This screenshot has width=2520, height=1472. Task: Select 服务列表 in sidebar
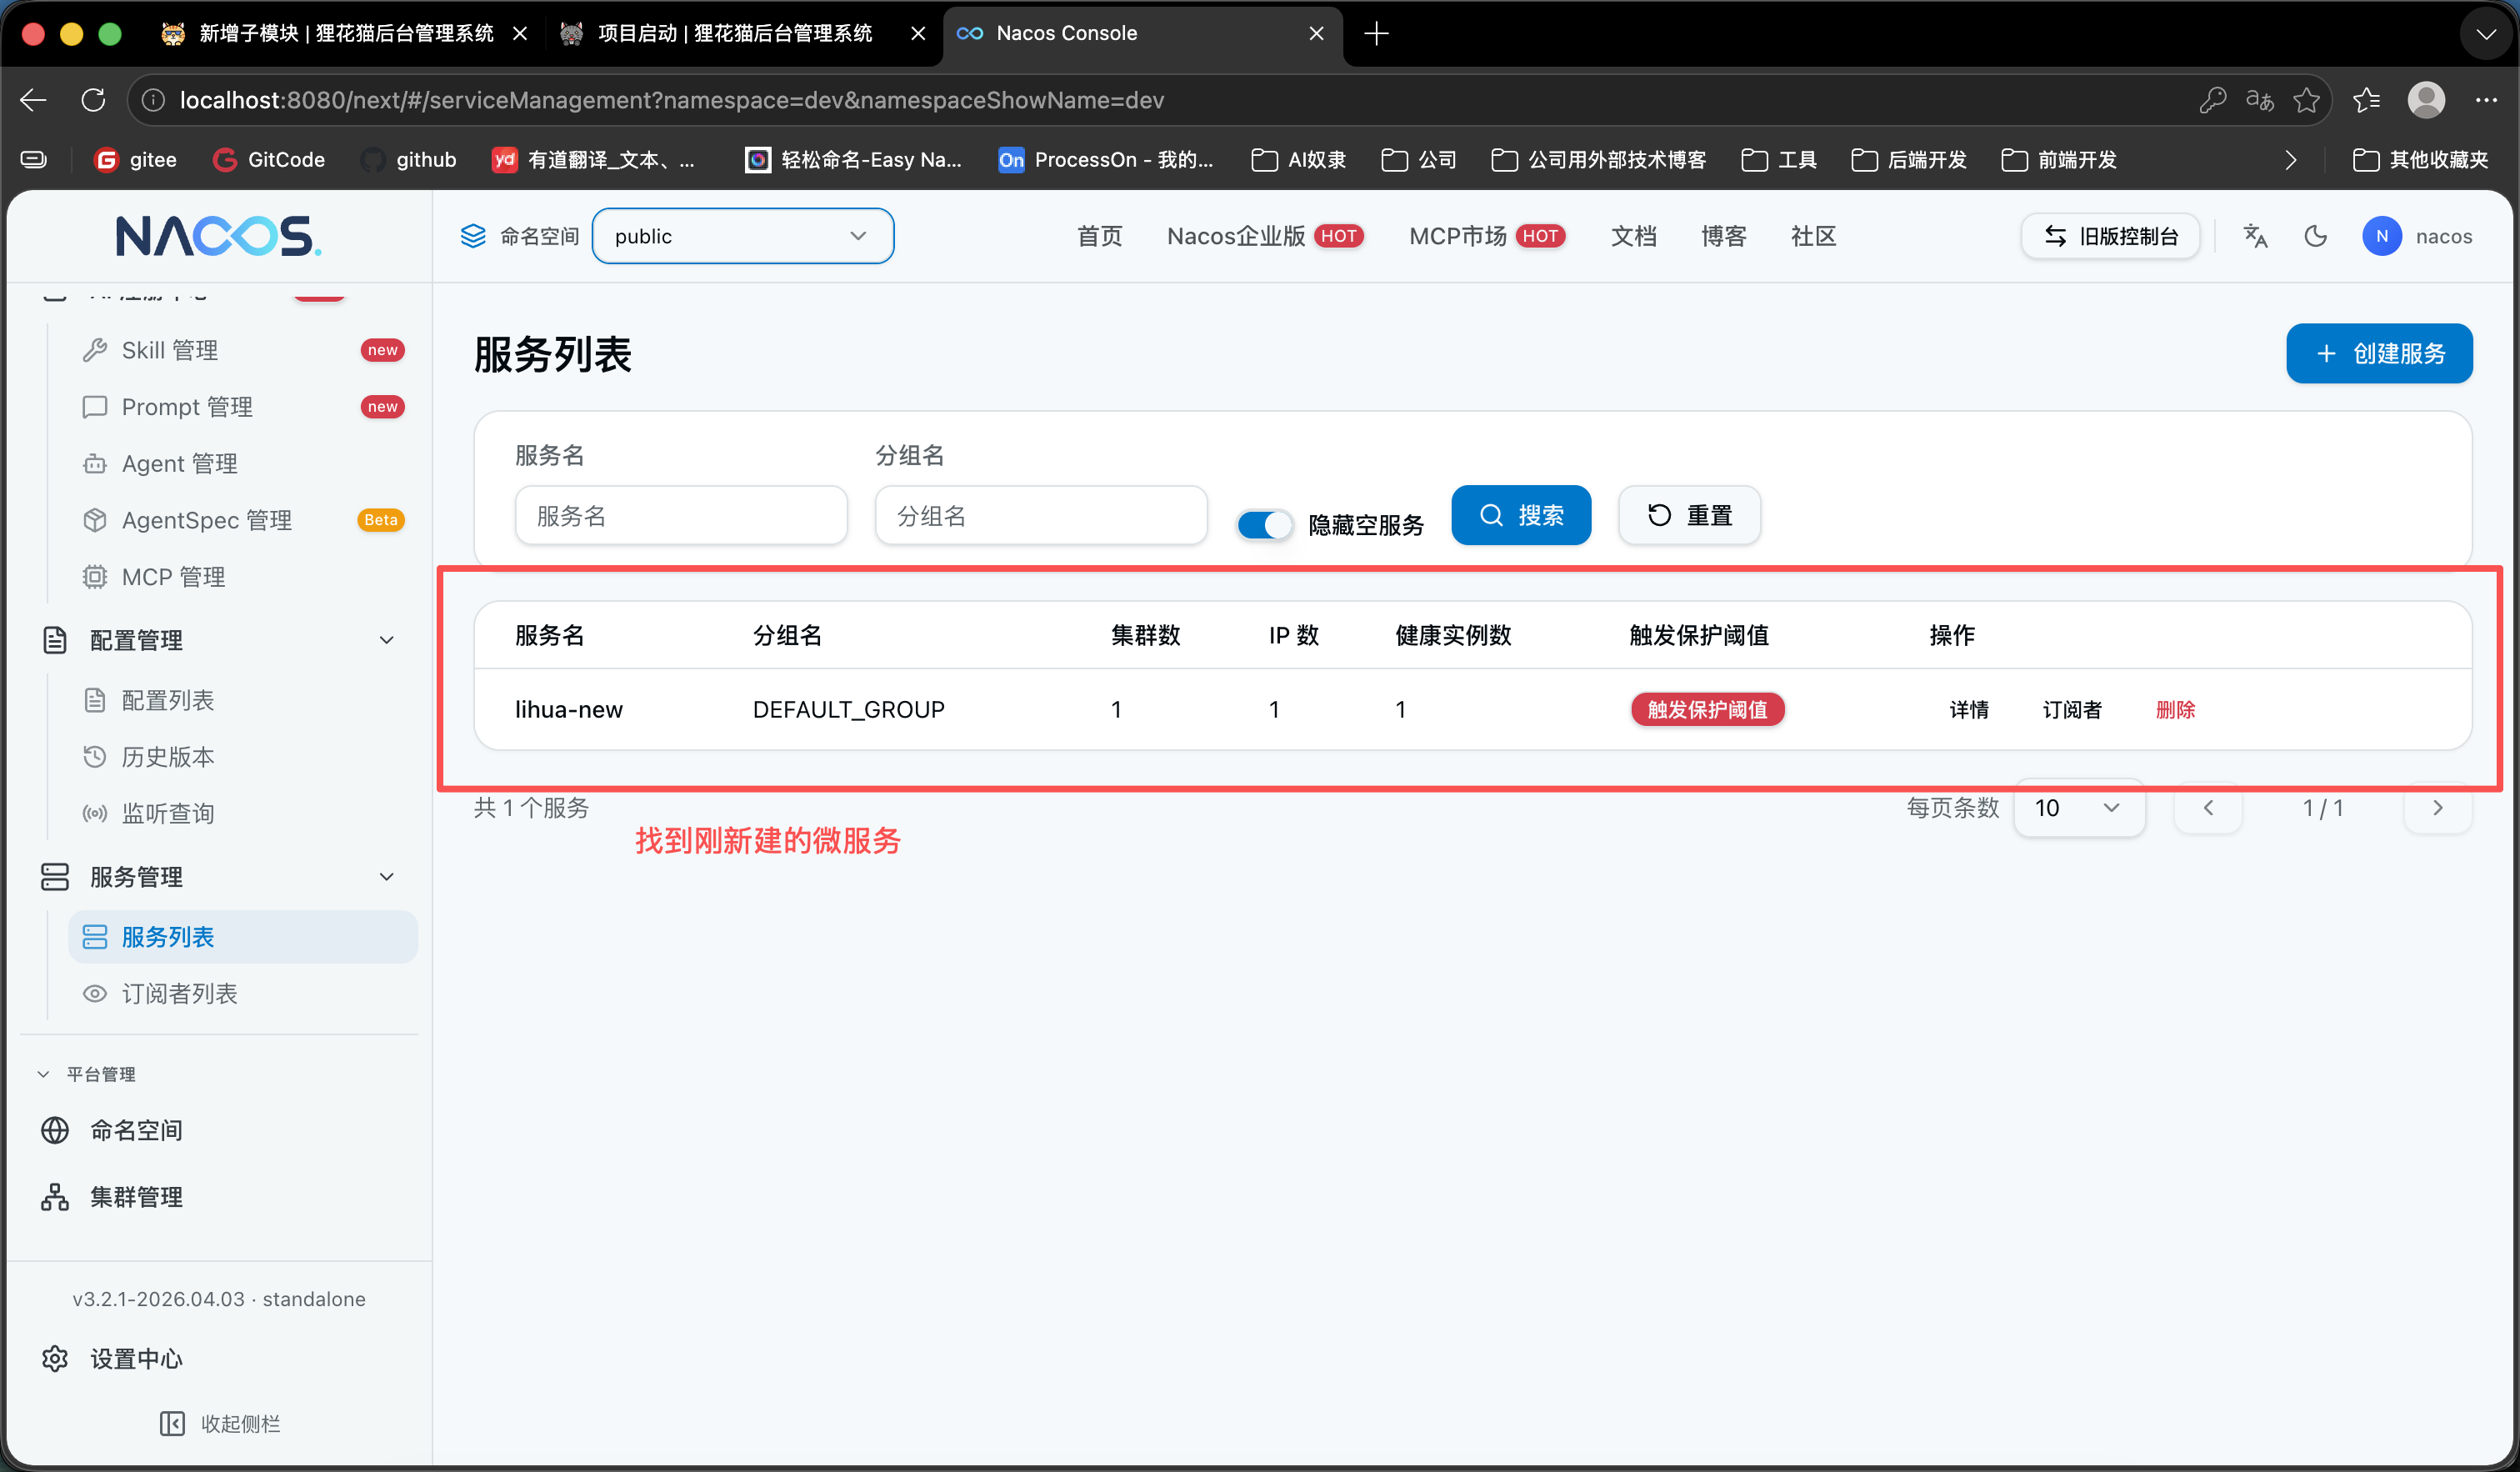[243, 937]
